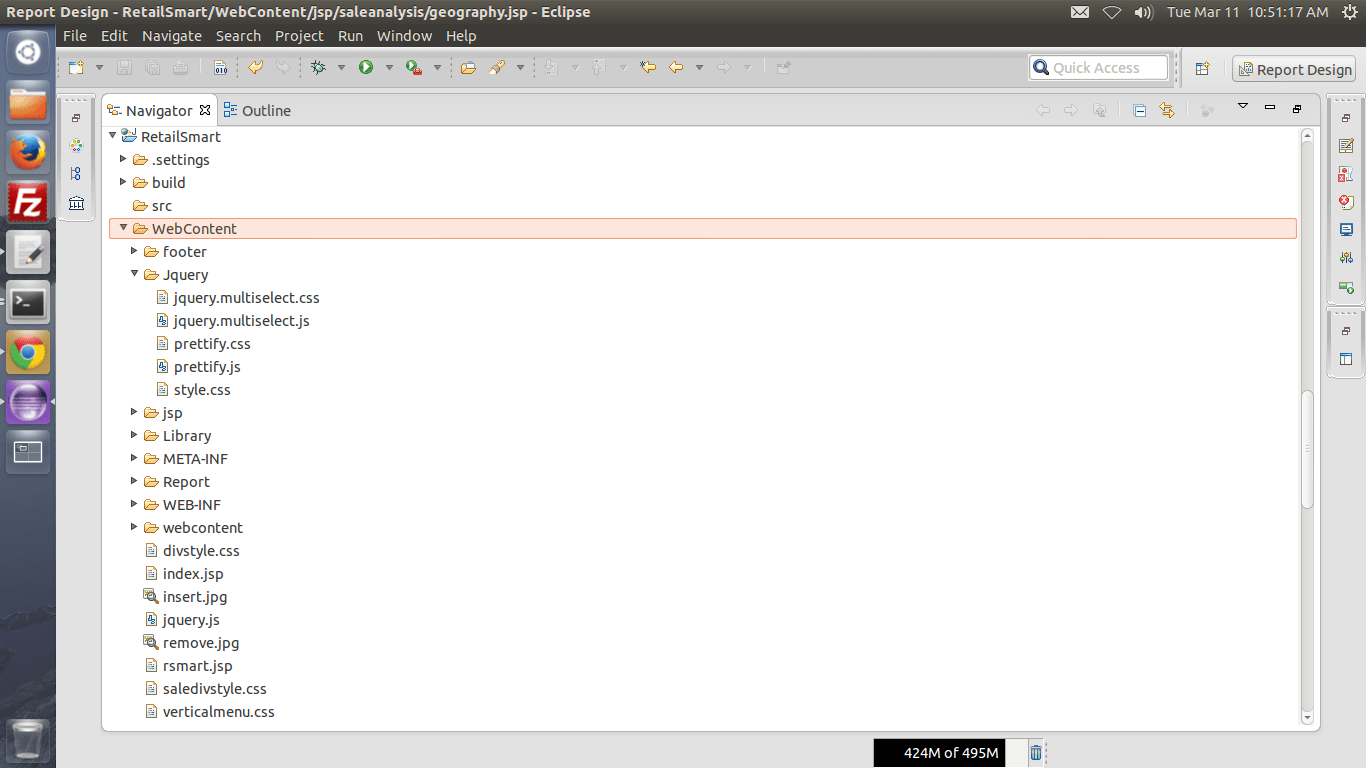
Task: Launch the Debug tool in the toolbar
Action: (320, 67)
